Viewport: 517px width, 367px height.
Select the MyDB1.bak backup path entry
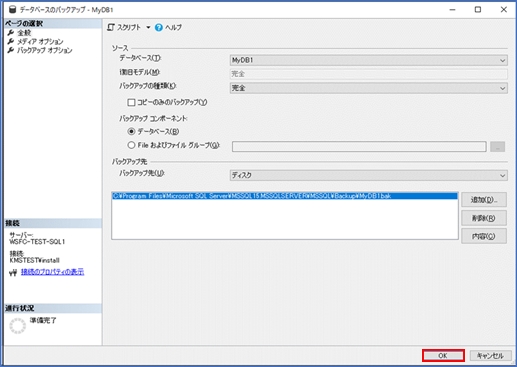tap(285, 196)
